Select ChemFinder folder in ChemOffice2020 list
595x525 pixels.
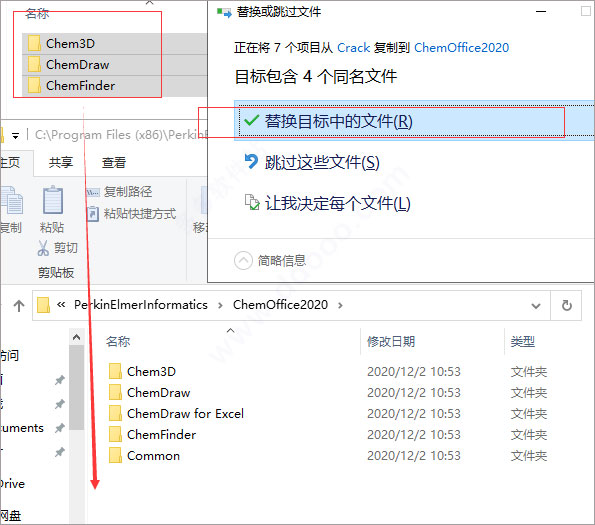[x=161, y=435]
